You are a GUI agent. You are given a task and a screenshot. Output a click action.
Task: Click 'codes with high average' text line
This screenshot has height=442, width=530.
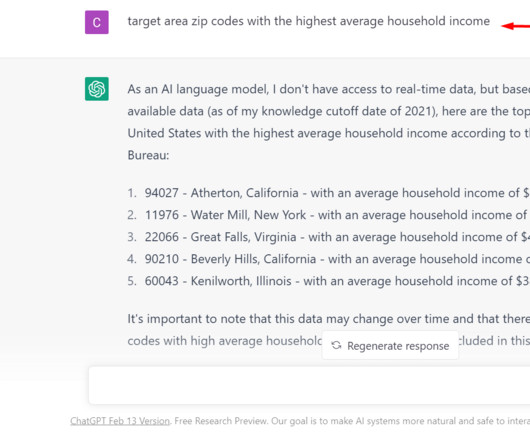[225, 341]
